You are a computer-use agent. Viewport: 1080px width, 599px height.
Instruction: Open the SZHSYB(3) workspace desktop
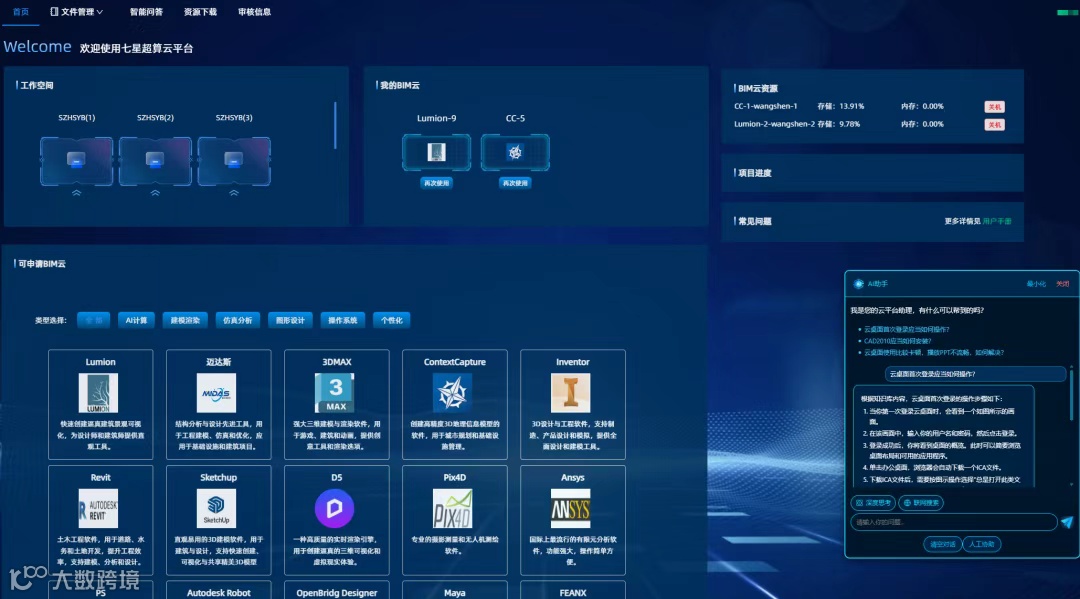click(234, 161)
